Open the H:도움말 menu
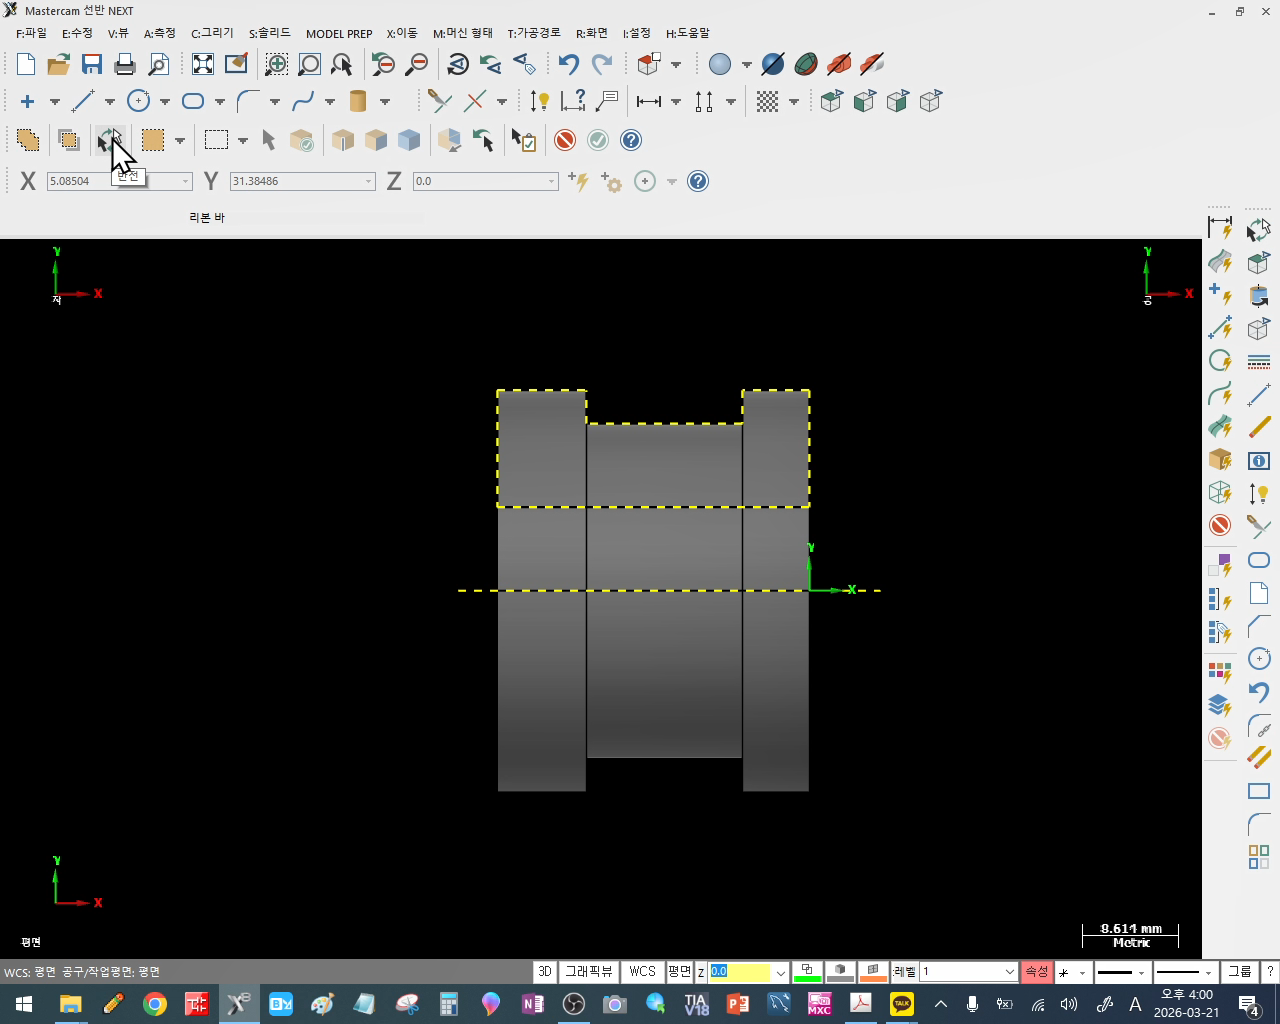Image resolution: width=1280 pixels, height=1024 pixels. (x=688, y=33)
